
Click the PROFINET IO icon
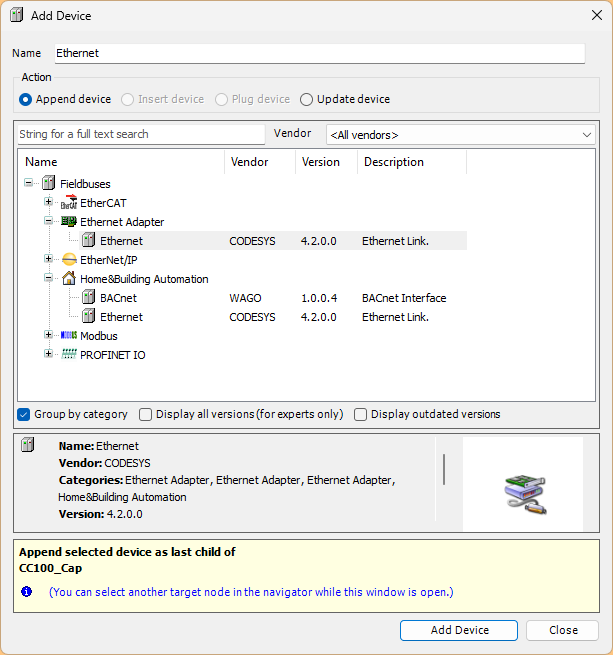tap(69, 354)
